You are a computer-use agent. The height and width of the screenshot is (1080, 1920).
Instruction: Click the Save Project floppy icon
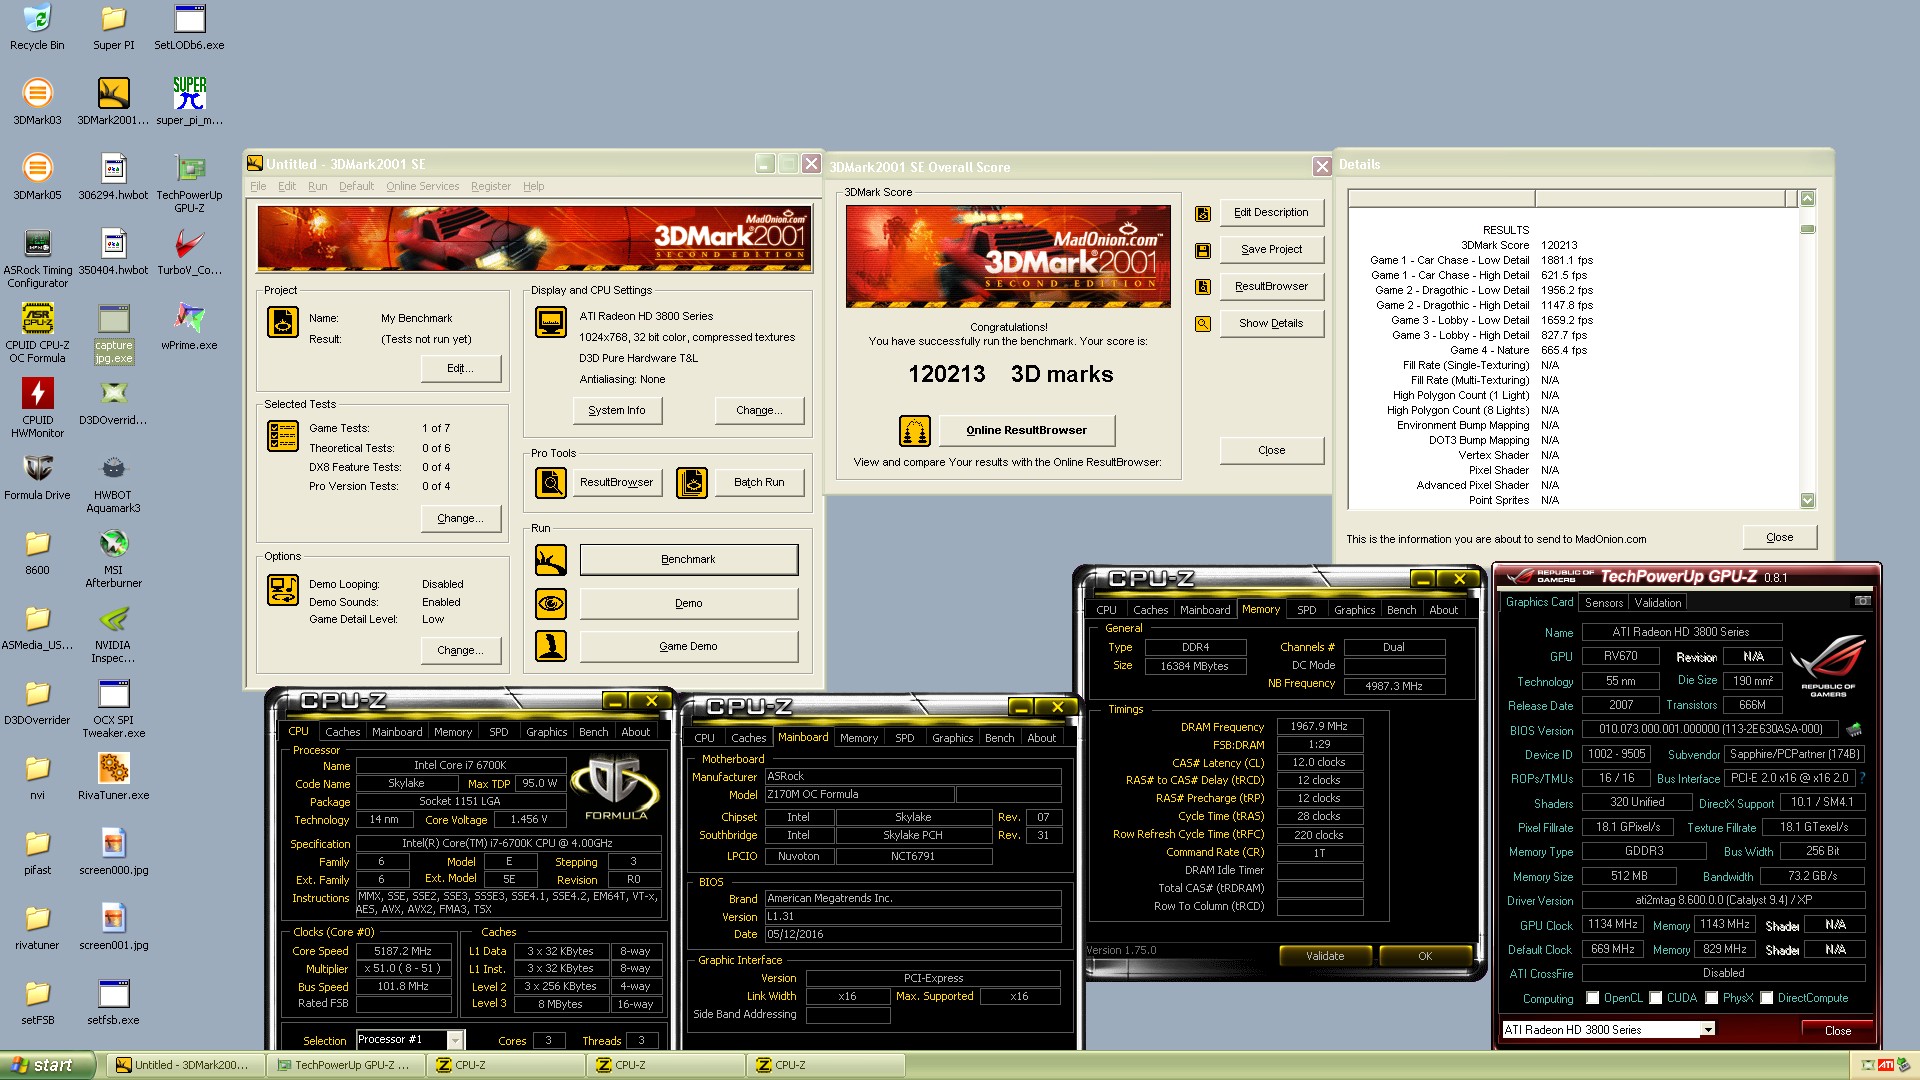1203,250
